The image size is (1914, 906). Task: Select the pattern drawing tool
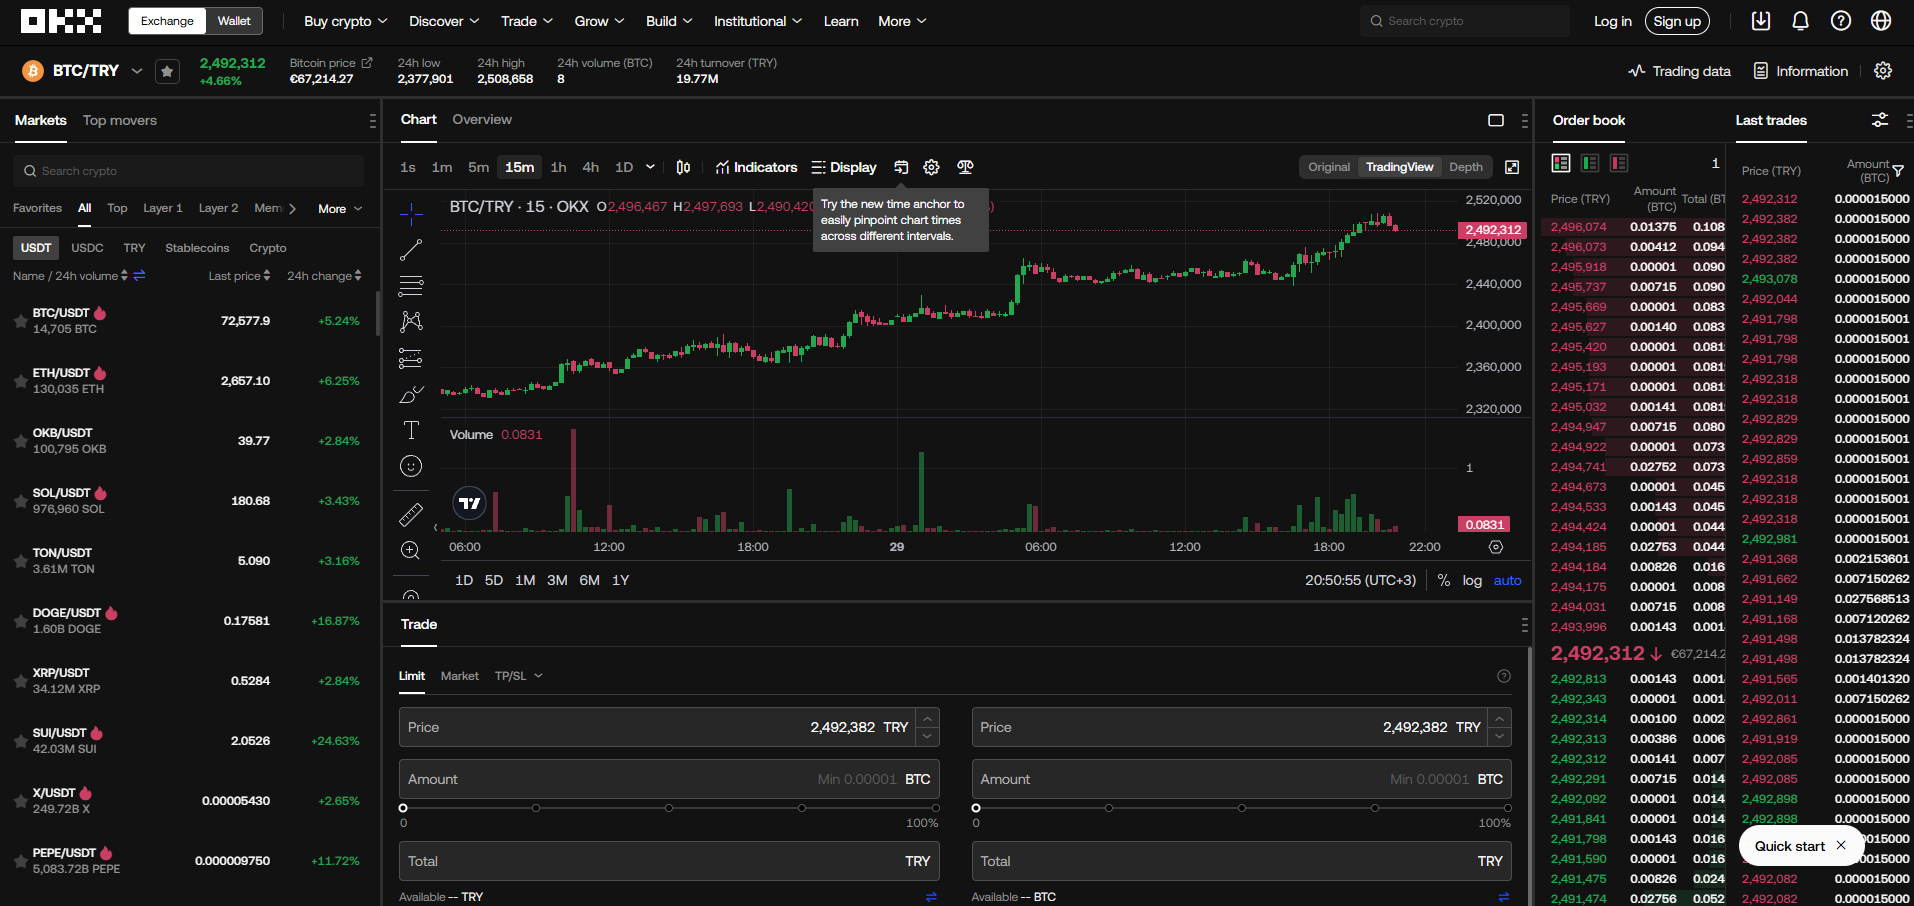coord(411,321)
